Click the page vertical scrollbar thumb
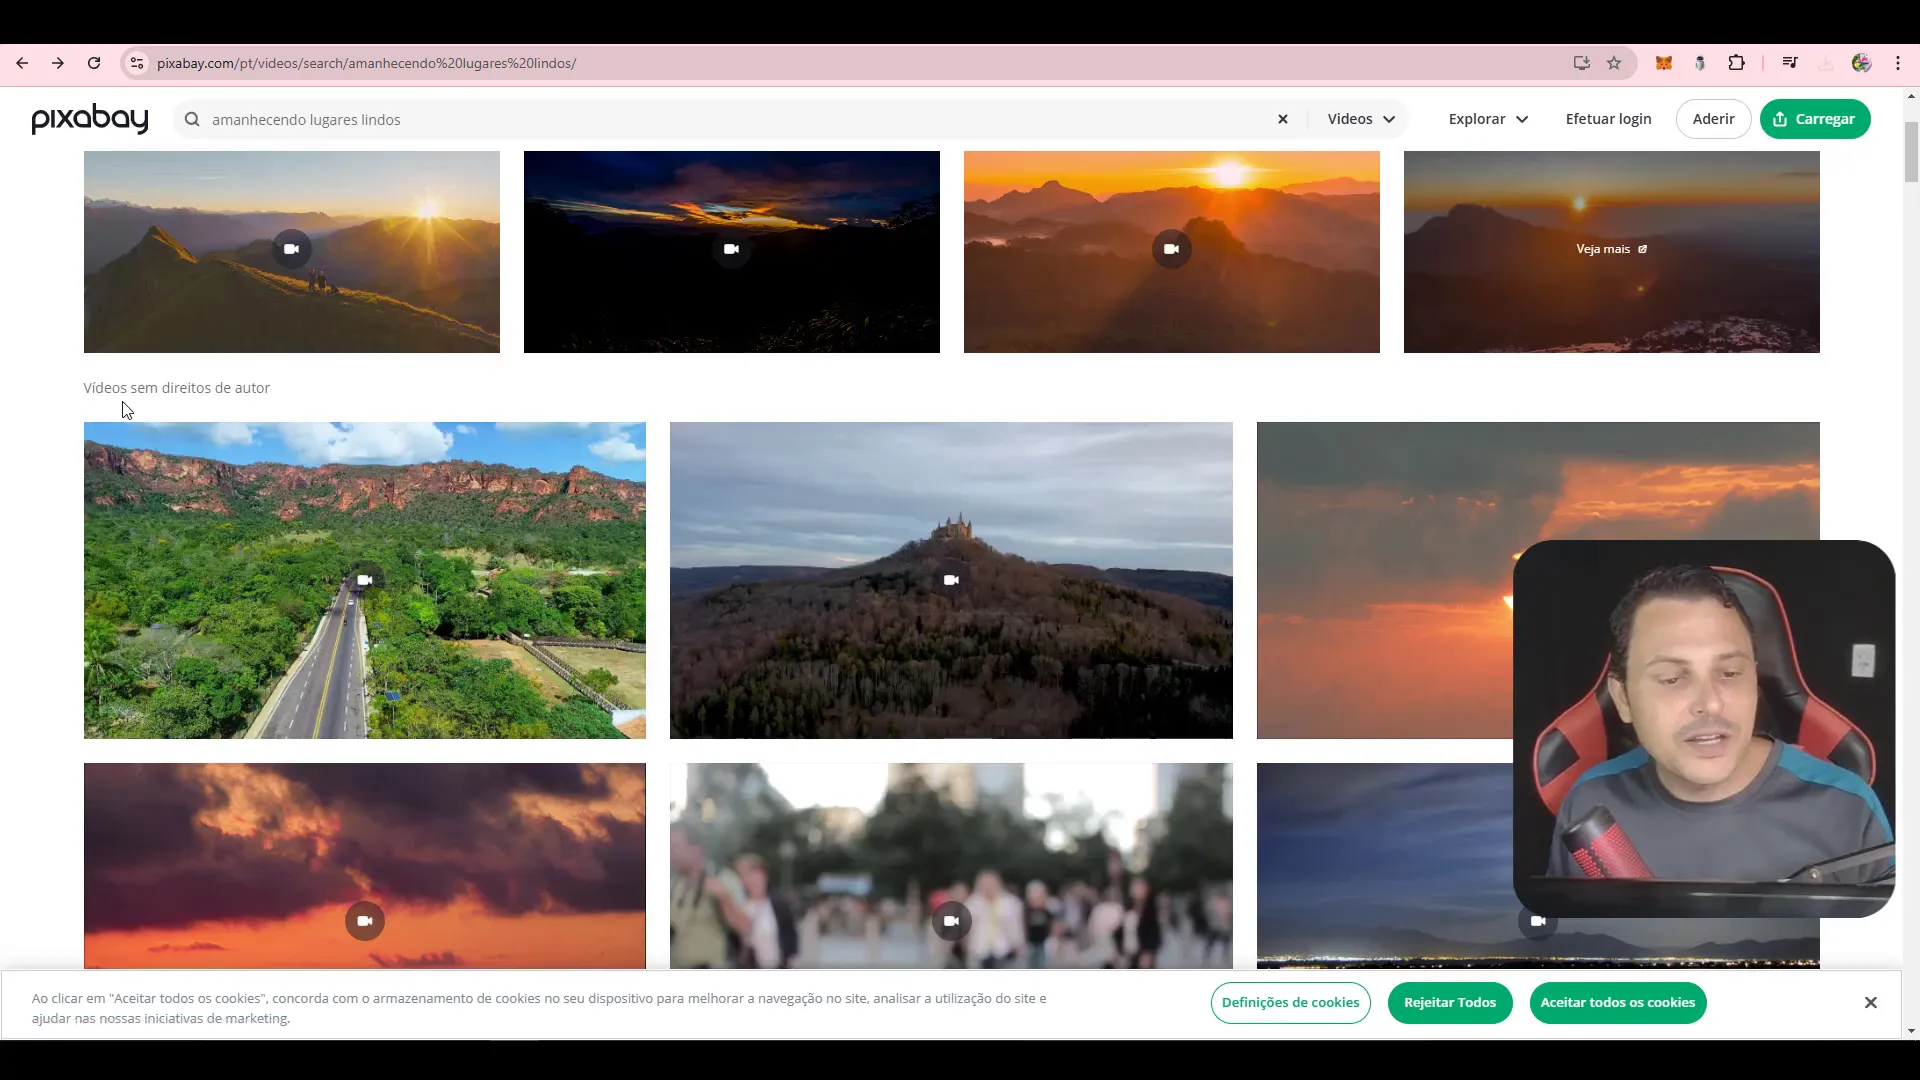This screenshot has width=1920, height=1080. pyautogui.click(x=1911, y=152)
